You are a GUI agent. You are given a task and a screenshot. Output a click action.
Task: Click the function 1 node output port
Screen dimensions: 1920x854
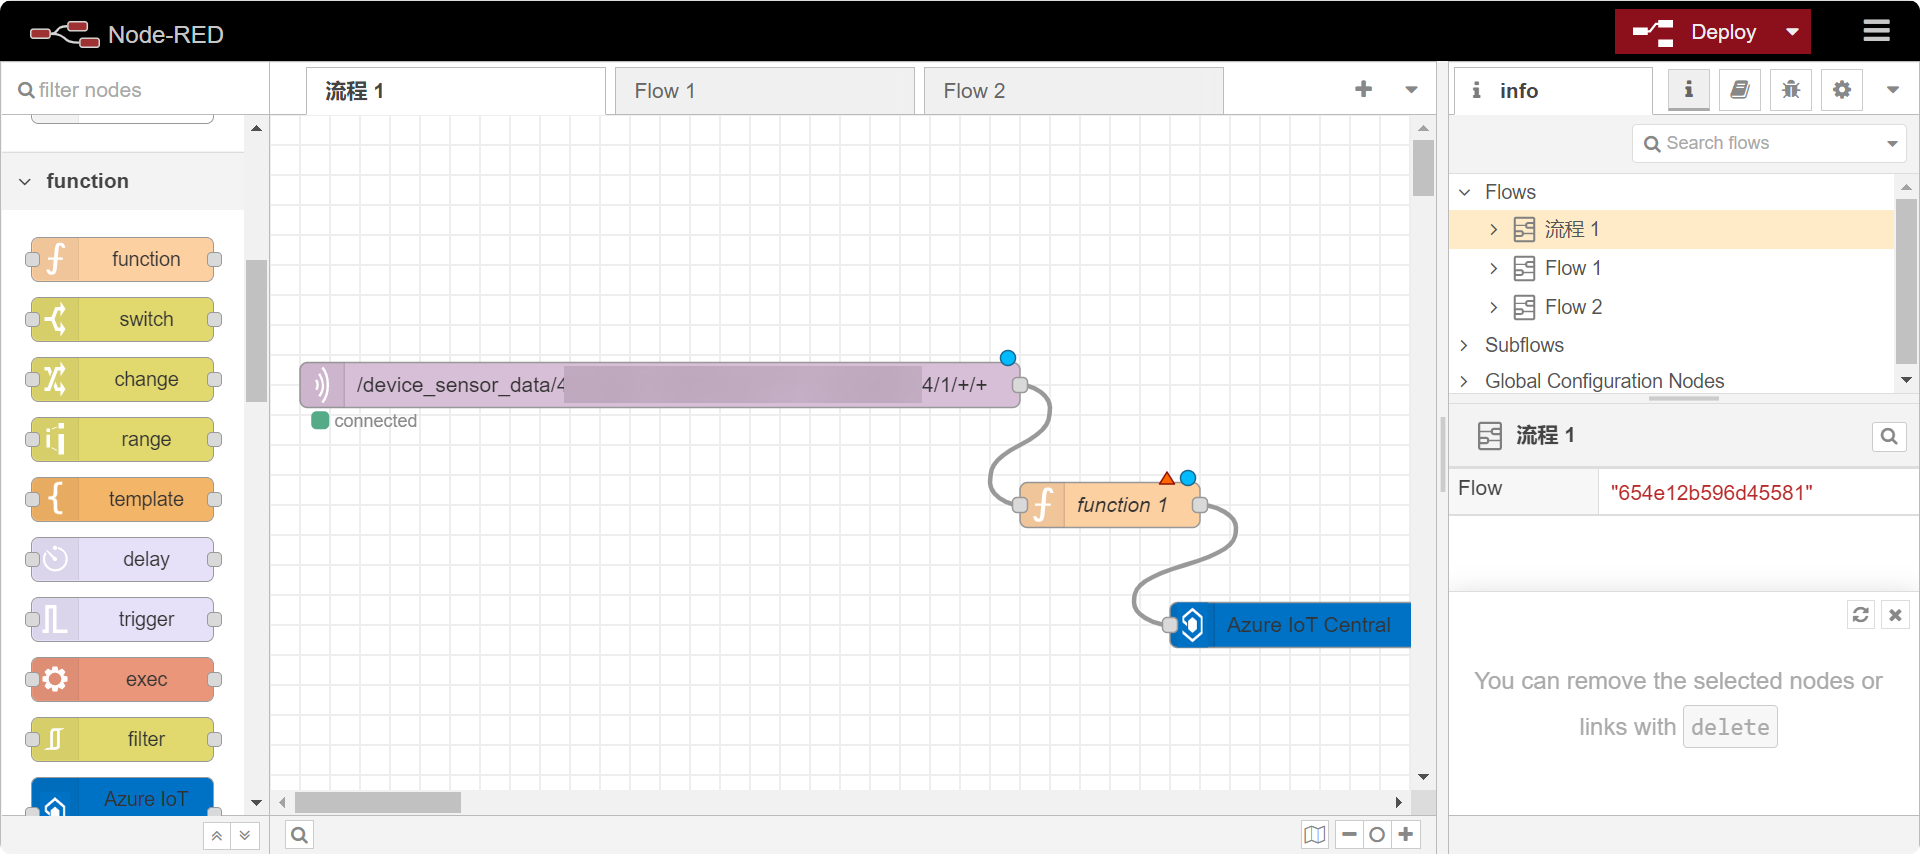[x=1200, y=505]
